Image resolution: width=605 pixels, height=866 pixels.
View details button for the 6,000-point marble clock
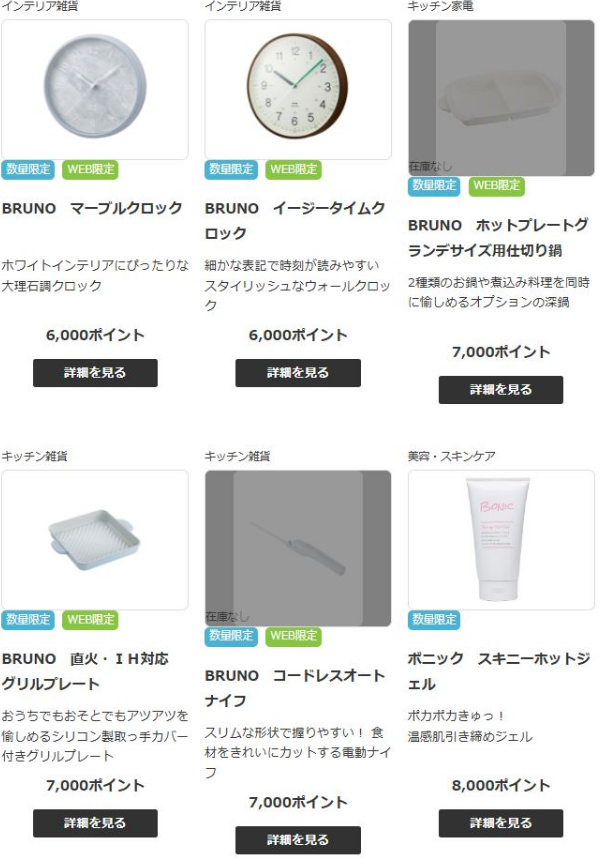click(95, 373)
